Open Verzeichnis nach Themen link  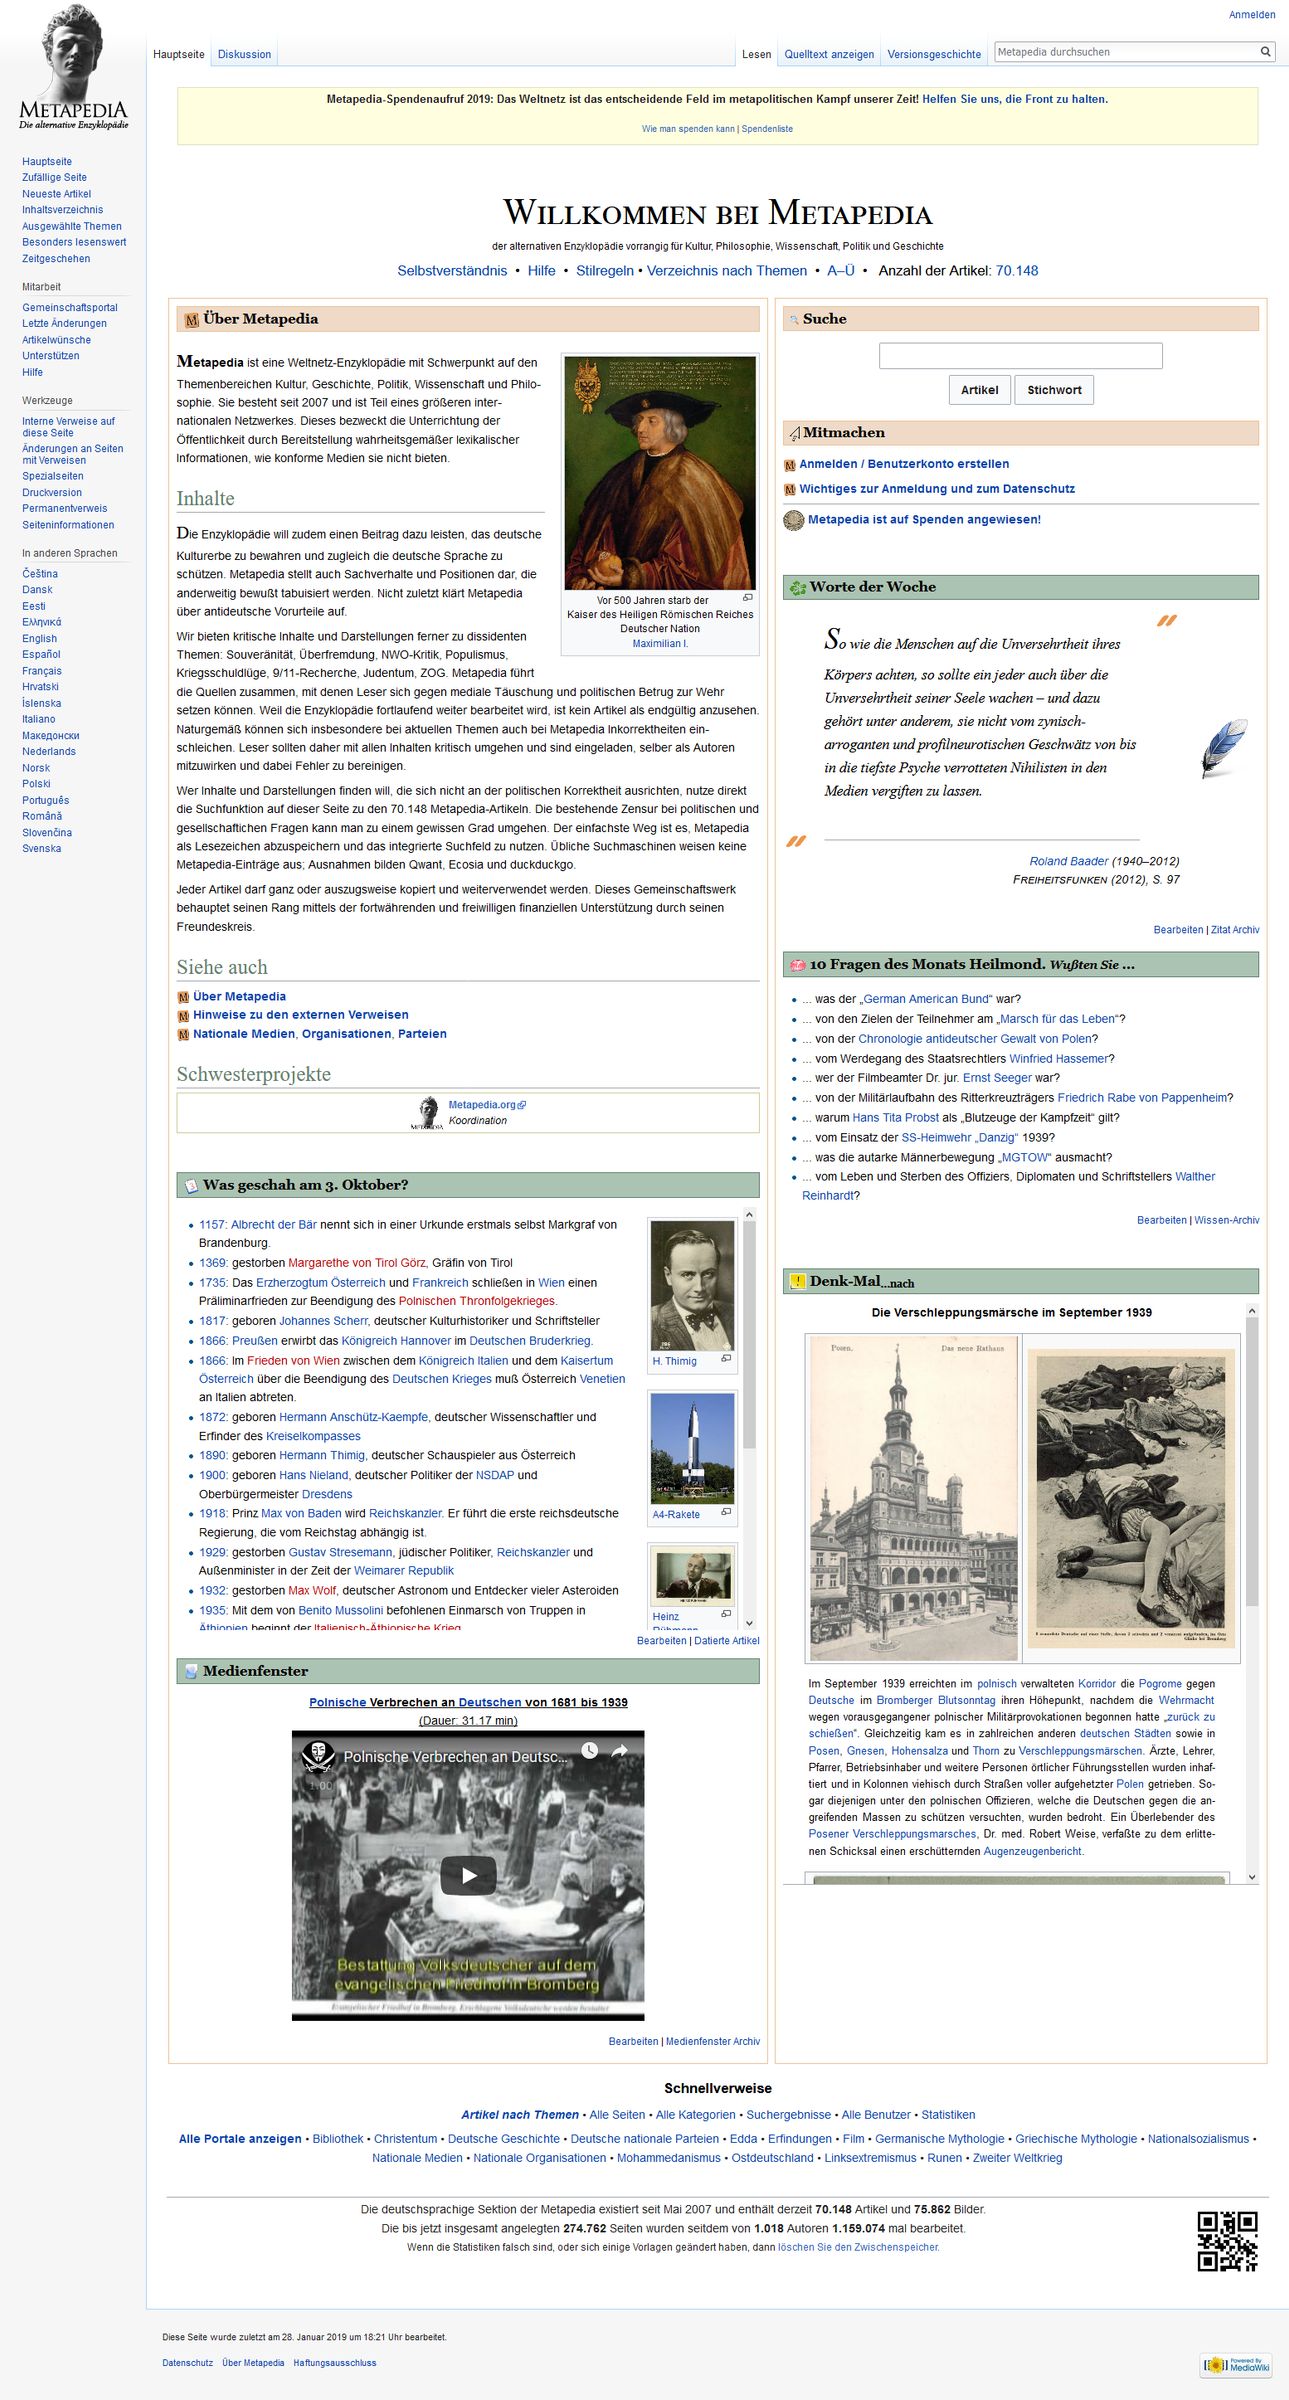727,271
